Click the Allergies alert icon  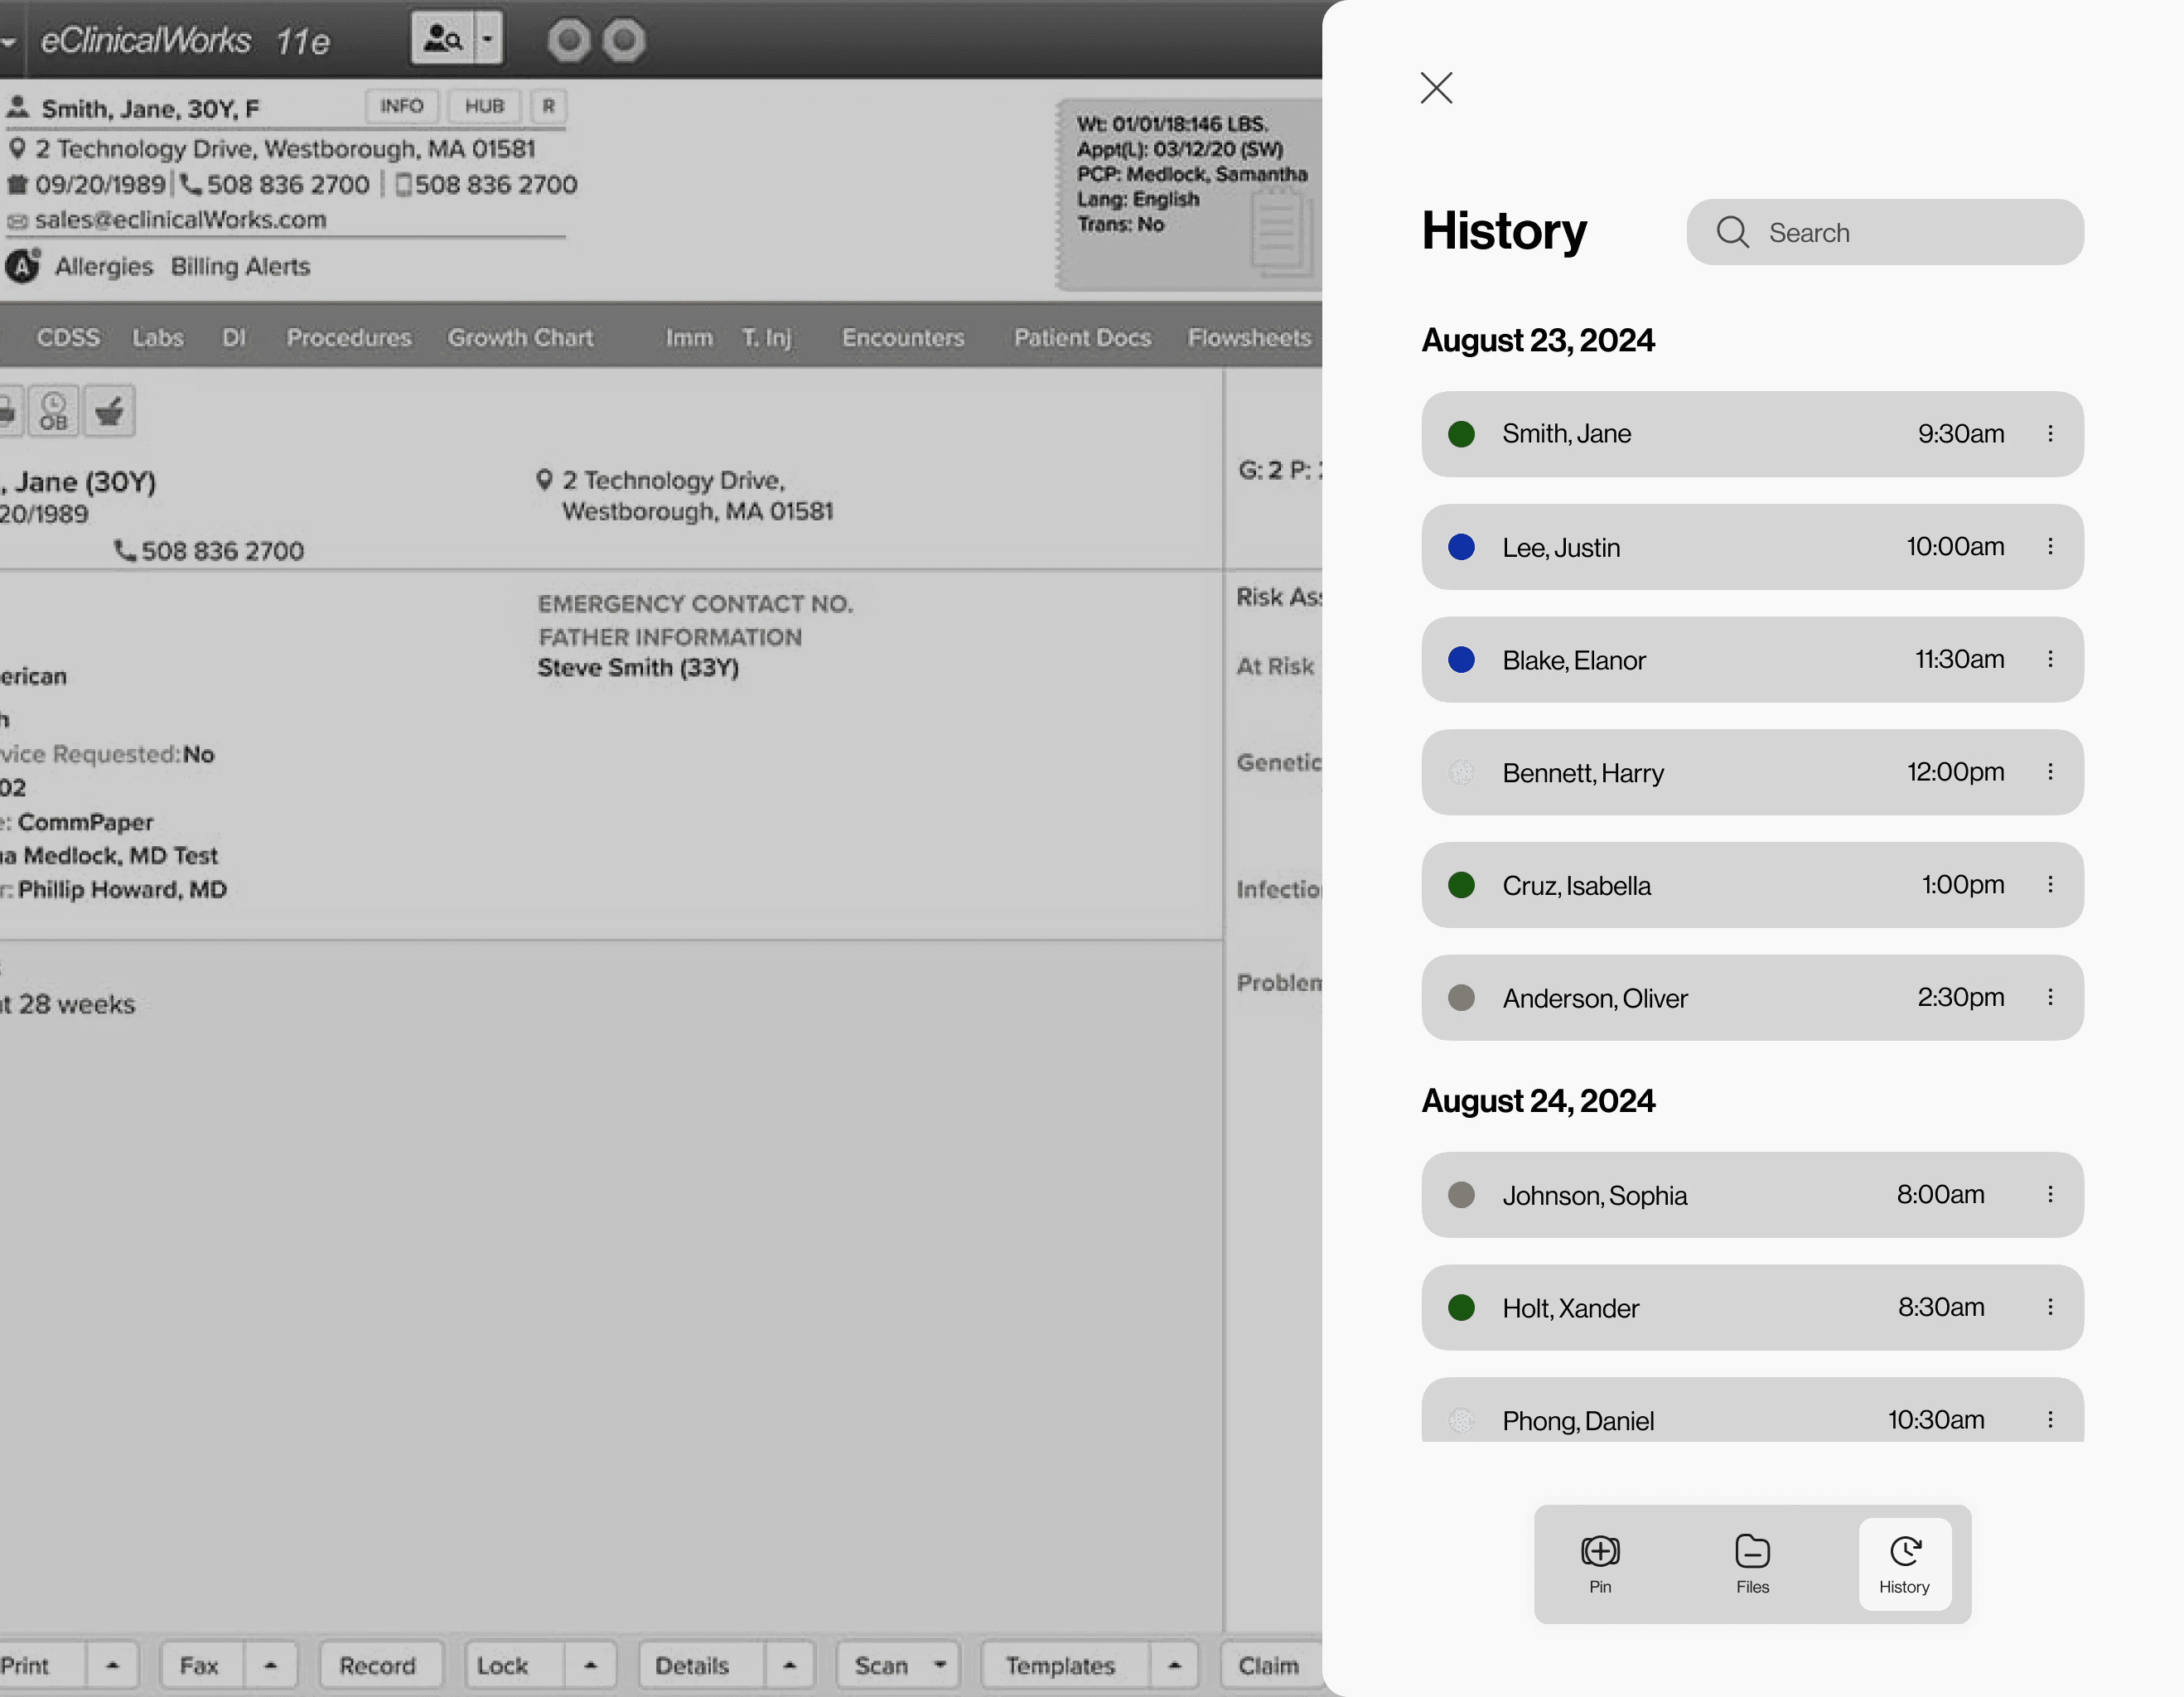(x=23, y=266)
